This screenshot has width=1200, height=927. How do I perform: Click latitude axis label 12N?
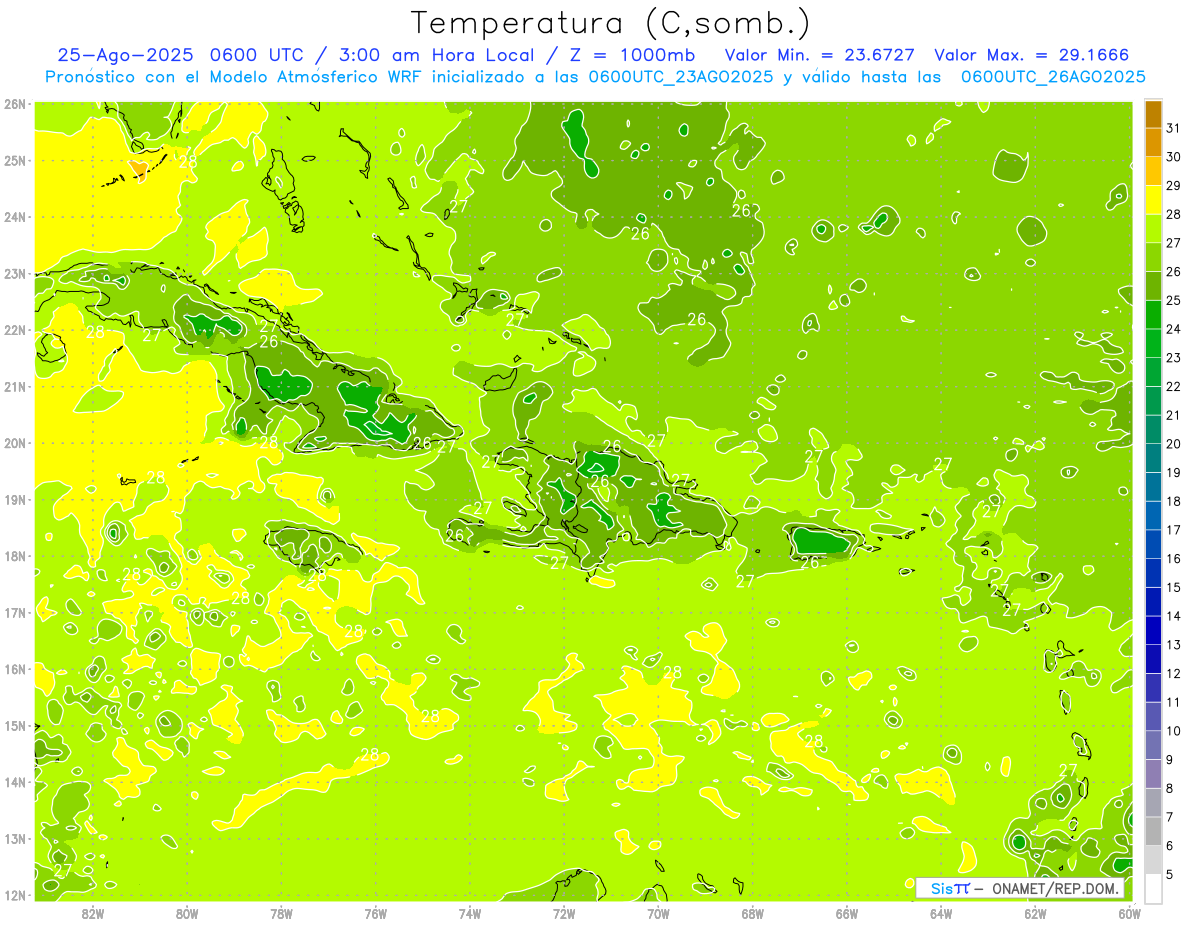(x=14, y=895)
